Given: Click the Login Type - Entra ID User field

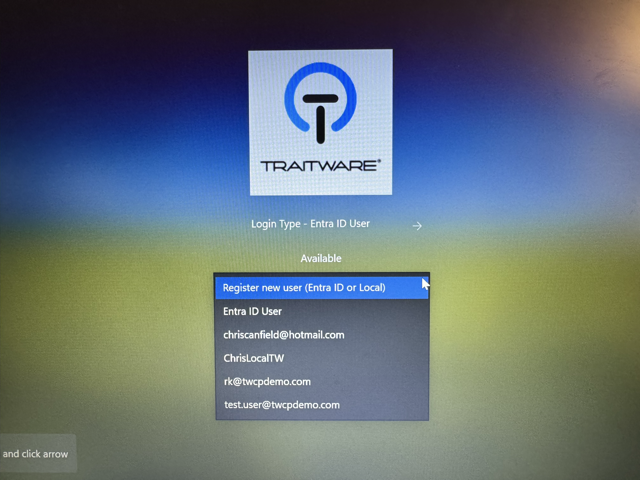Looking at the screenshot, I should (x=311, y=224).
